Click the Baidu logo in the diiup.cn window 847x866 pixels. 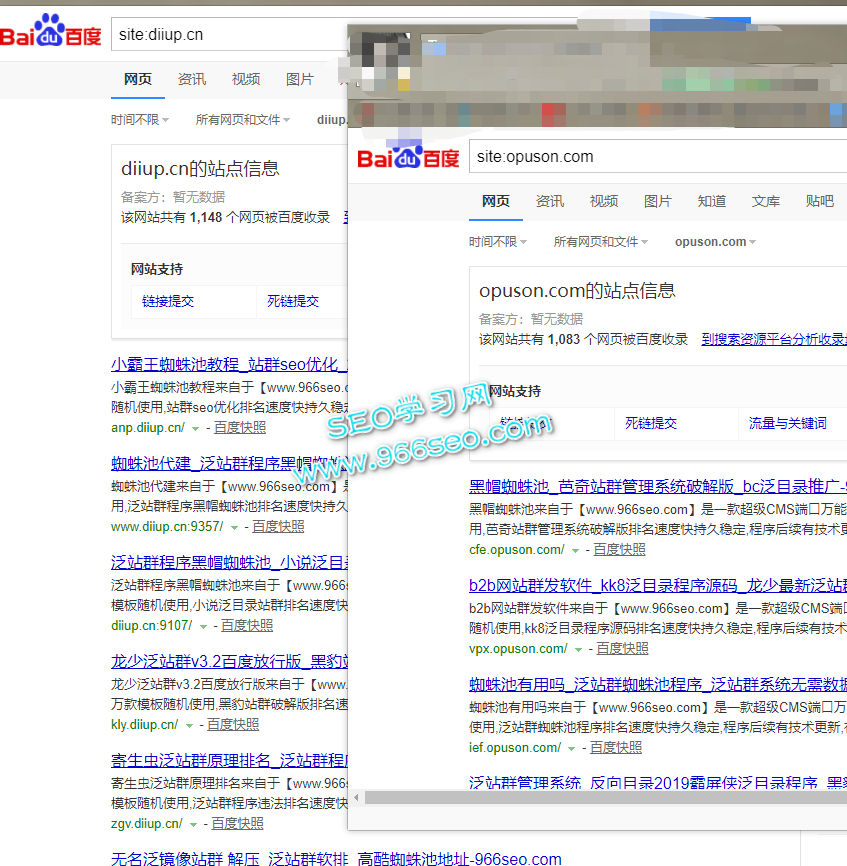coord(50,31)
